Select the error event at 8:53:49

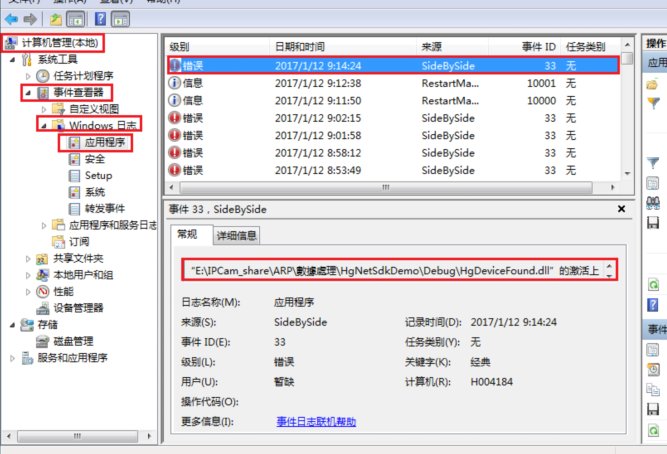tap(393, 170)
